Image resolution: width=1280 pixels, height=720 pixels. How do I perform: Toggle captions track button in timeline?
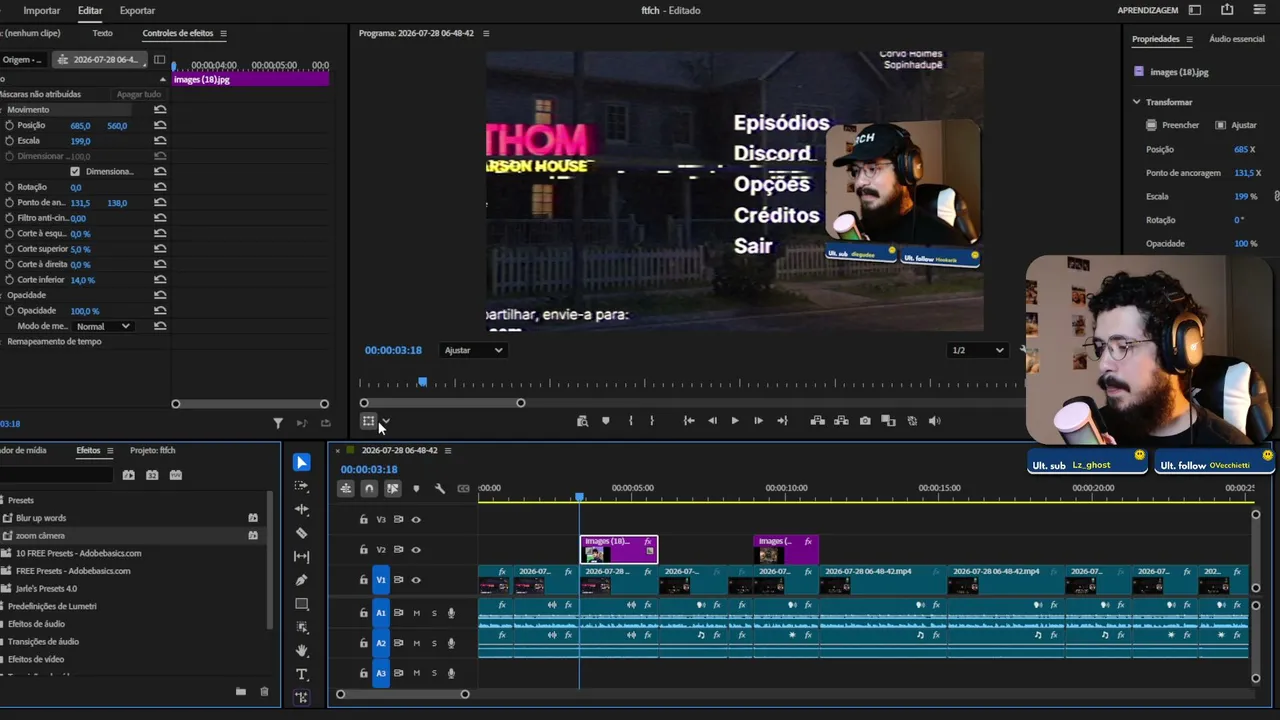(x=463, y=488)
